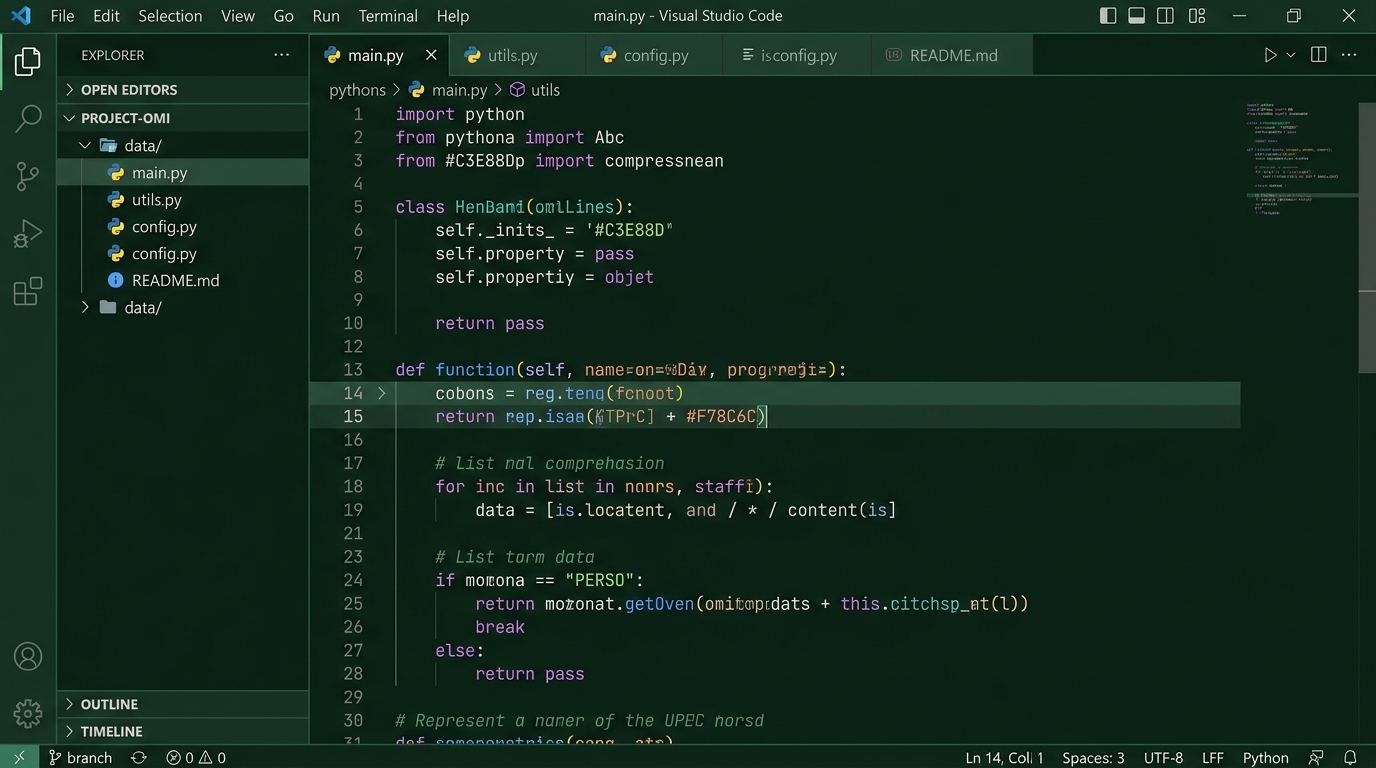Expand the TIMELINE section
The height and width of the screenshot is (768, 1376).
coord(183,731)
